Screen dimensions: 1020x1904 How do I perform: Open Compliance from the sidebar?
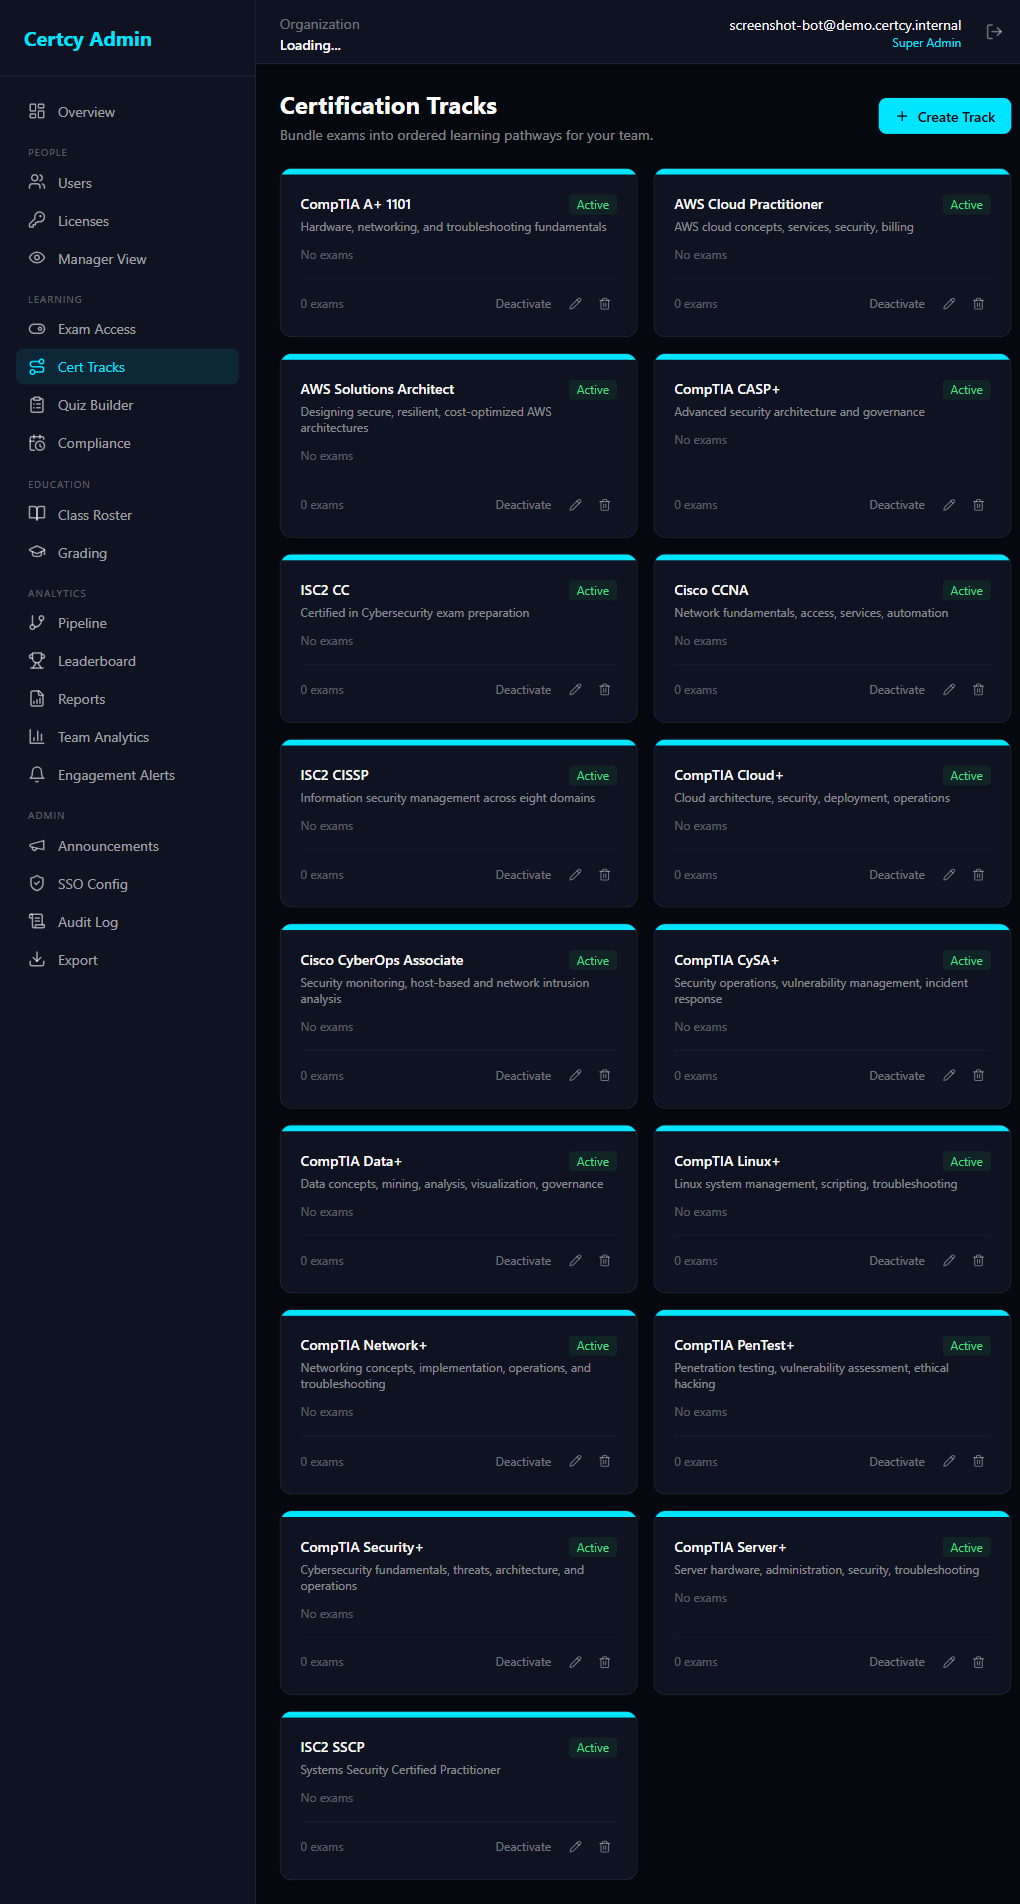tap(128, 443)
